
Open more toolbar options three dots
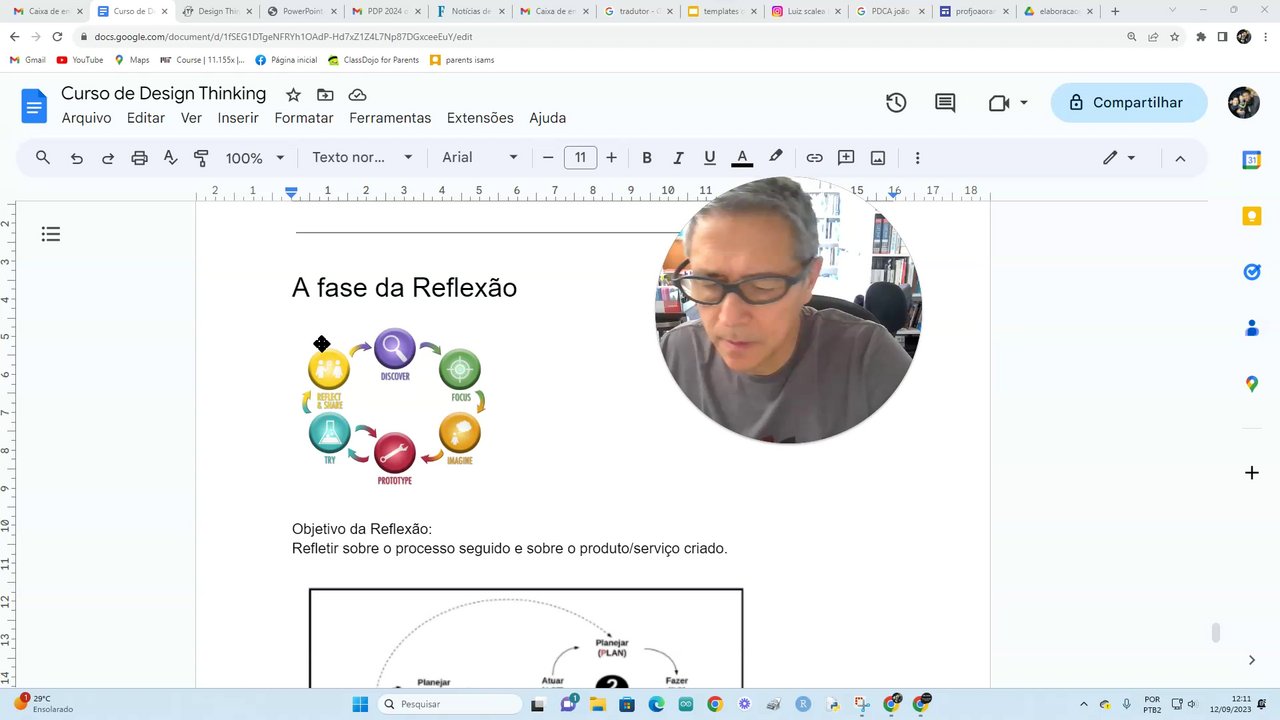pyautogui.click(x=917, y=158)
